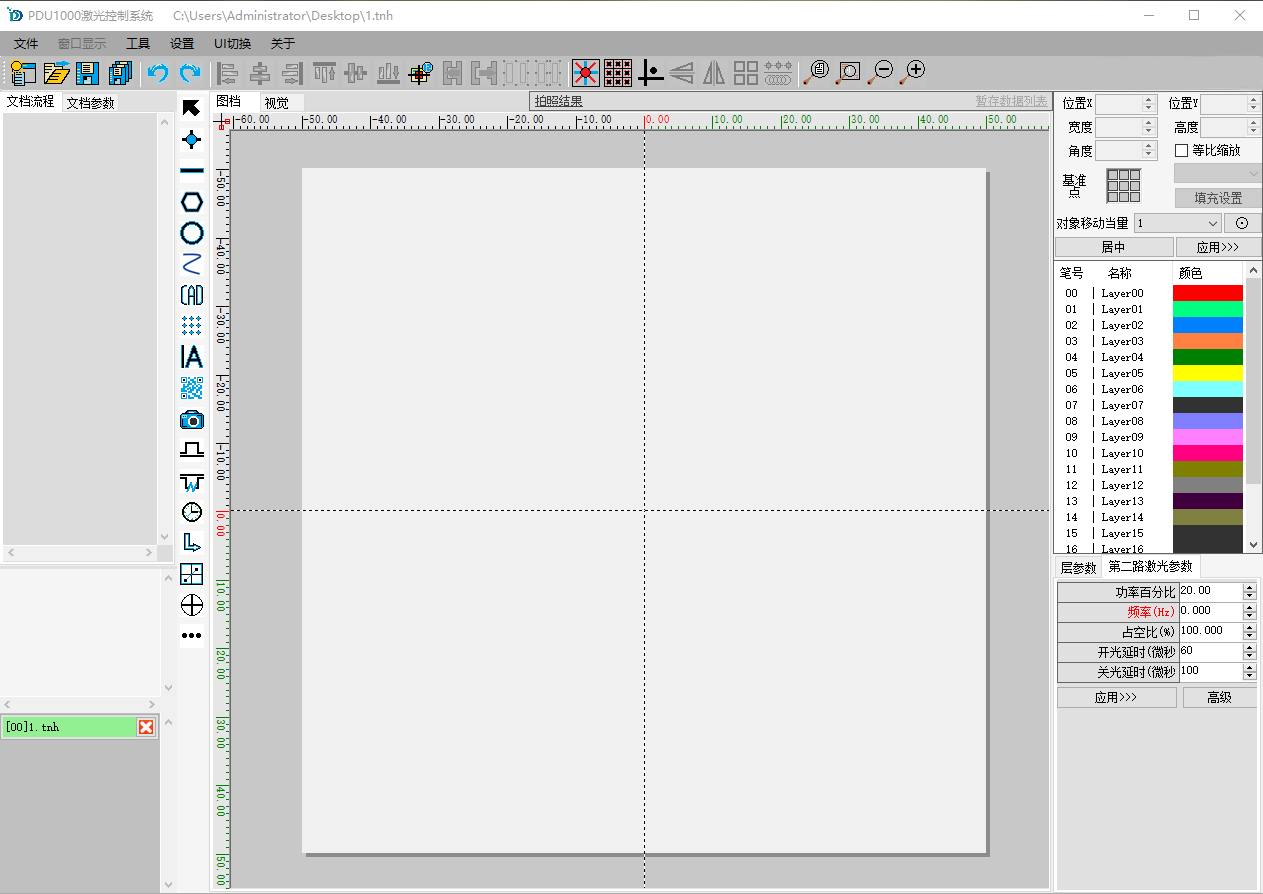1263x894 pixels.
Task: Click the QR code tool icon
Action: 191,388
